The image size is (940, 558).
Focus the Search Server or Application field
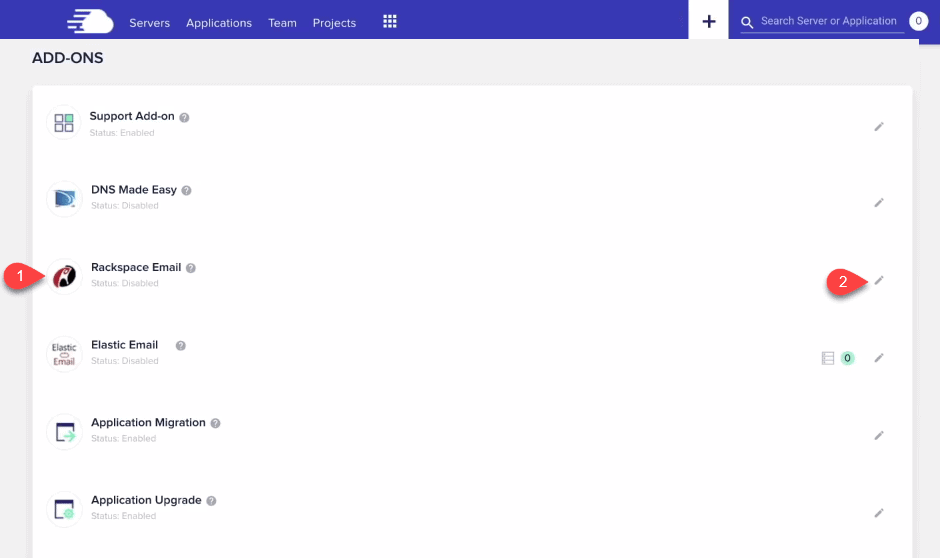pyautogui.click(x=828, y=21)
